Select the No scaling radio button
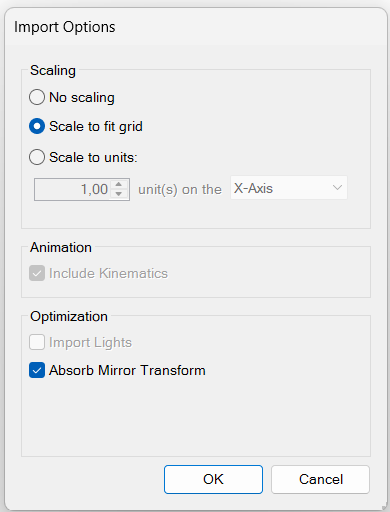This screenshot has width=390, height=512. click(37, 97)
